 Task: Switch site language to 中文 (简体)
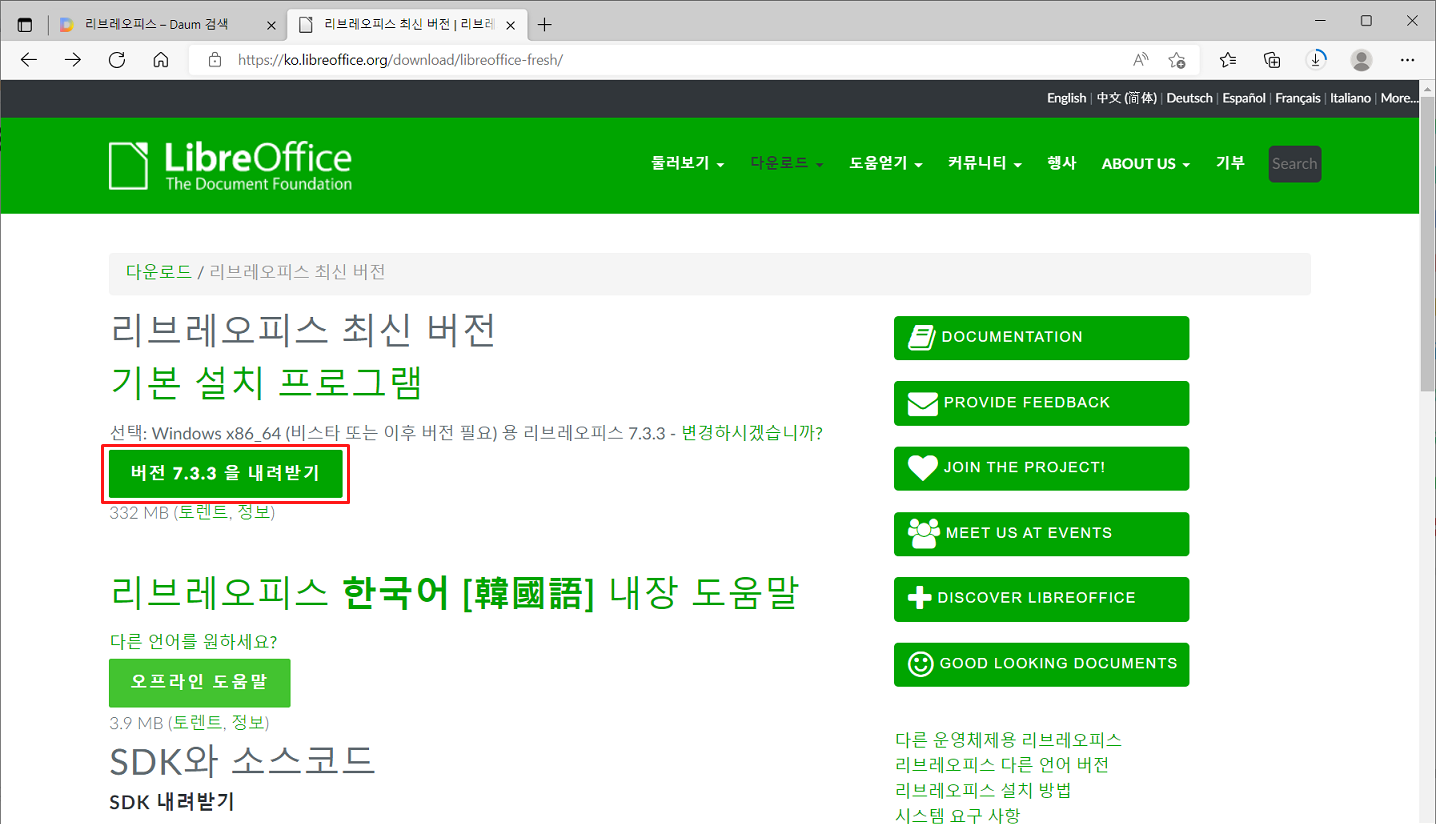click(1127, 98)
